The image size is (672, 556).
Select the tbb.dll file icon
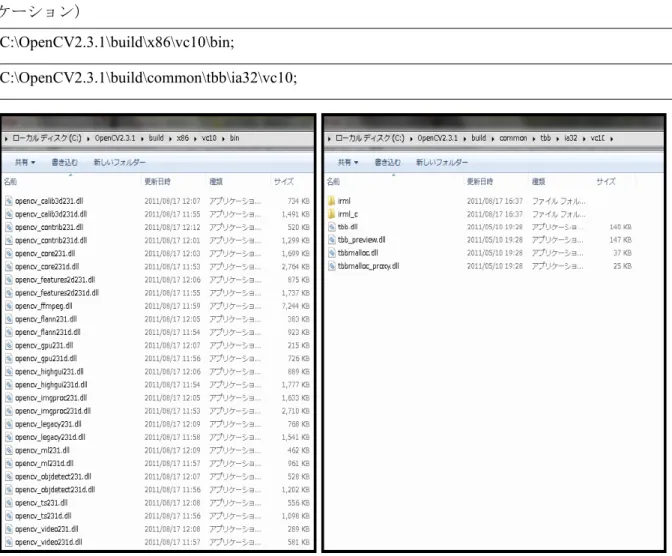(331, 227)
